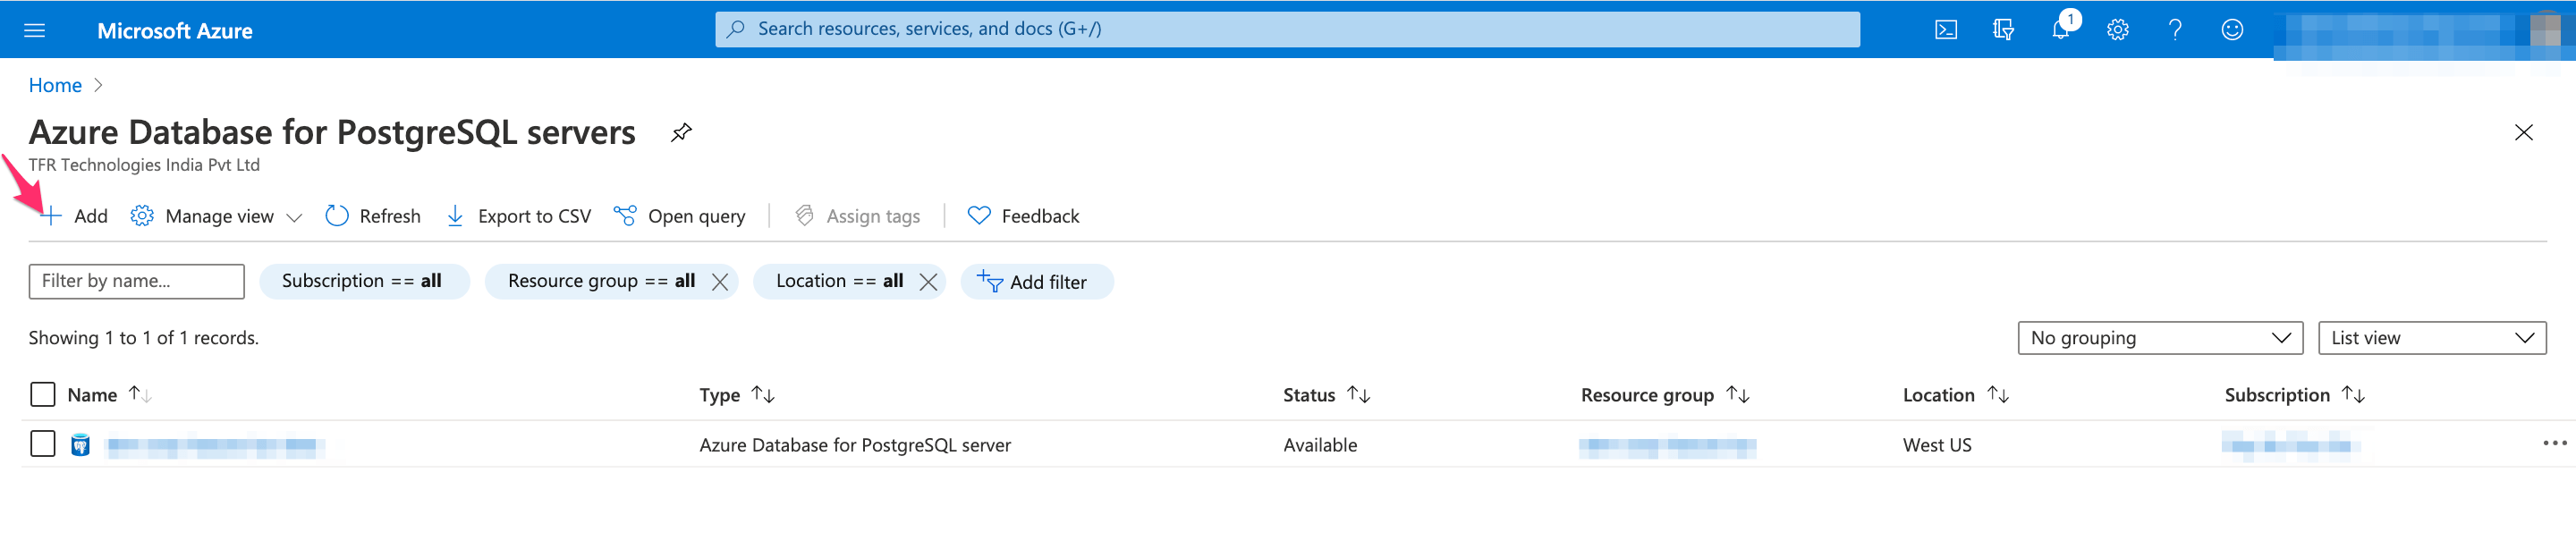Expand the No grouping dropdown
2576x549 pixels.
coord(2159,338)
